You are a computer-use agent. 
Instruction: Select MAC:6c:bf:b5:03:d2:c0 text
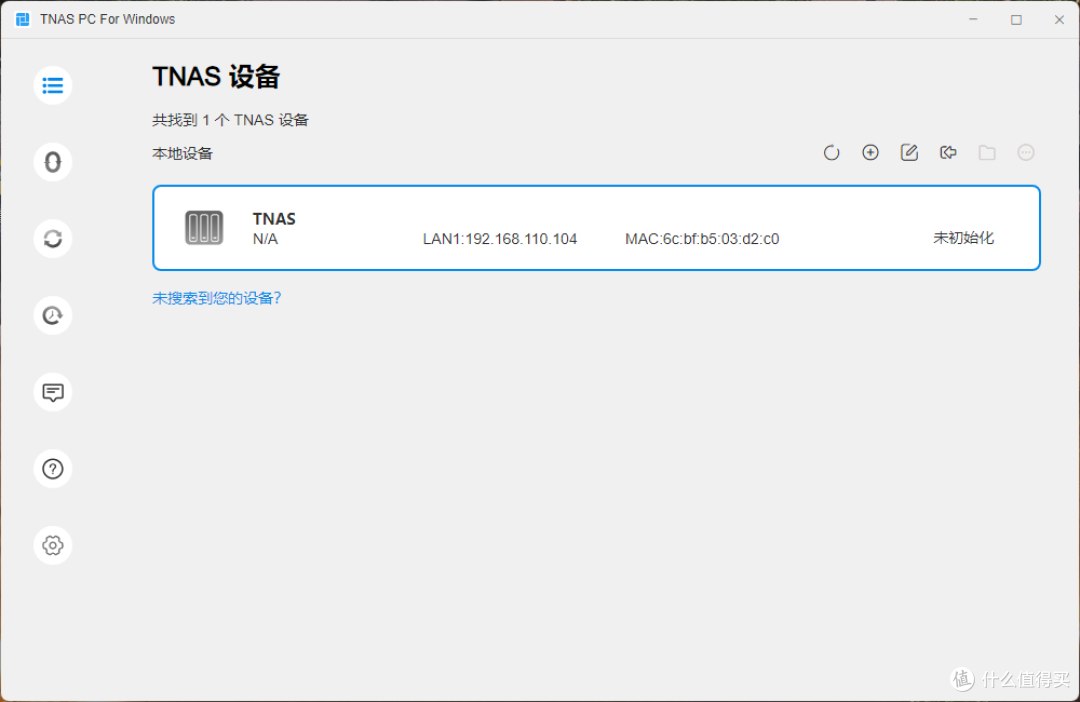point(702,239)
